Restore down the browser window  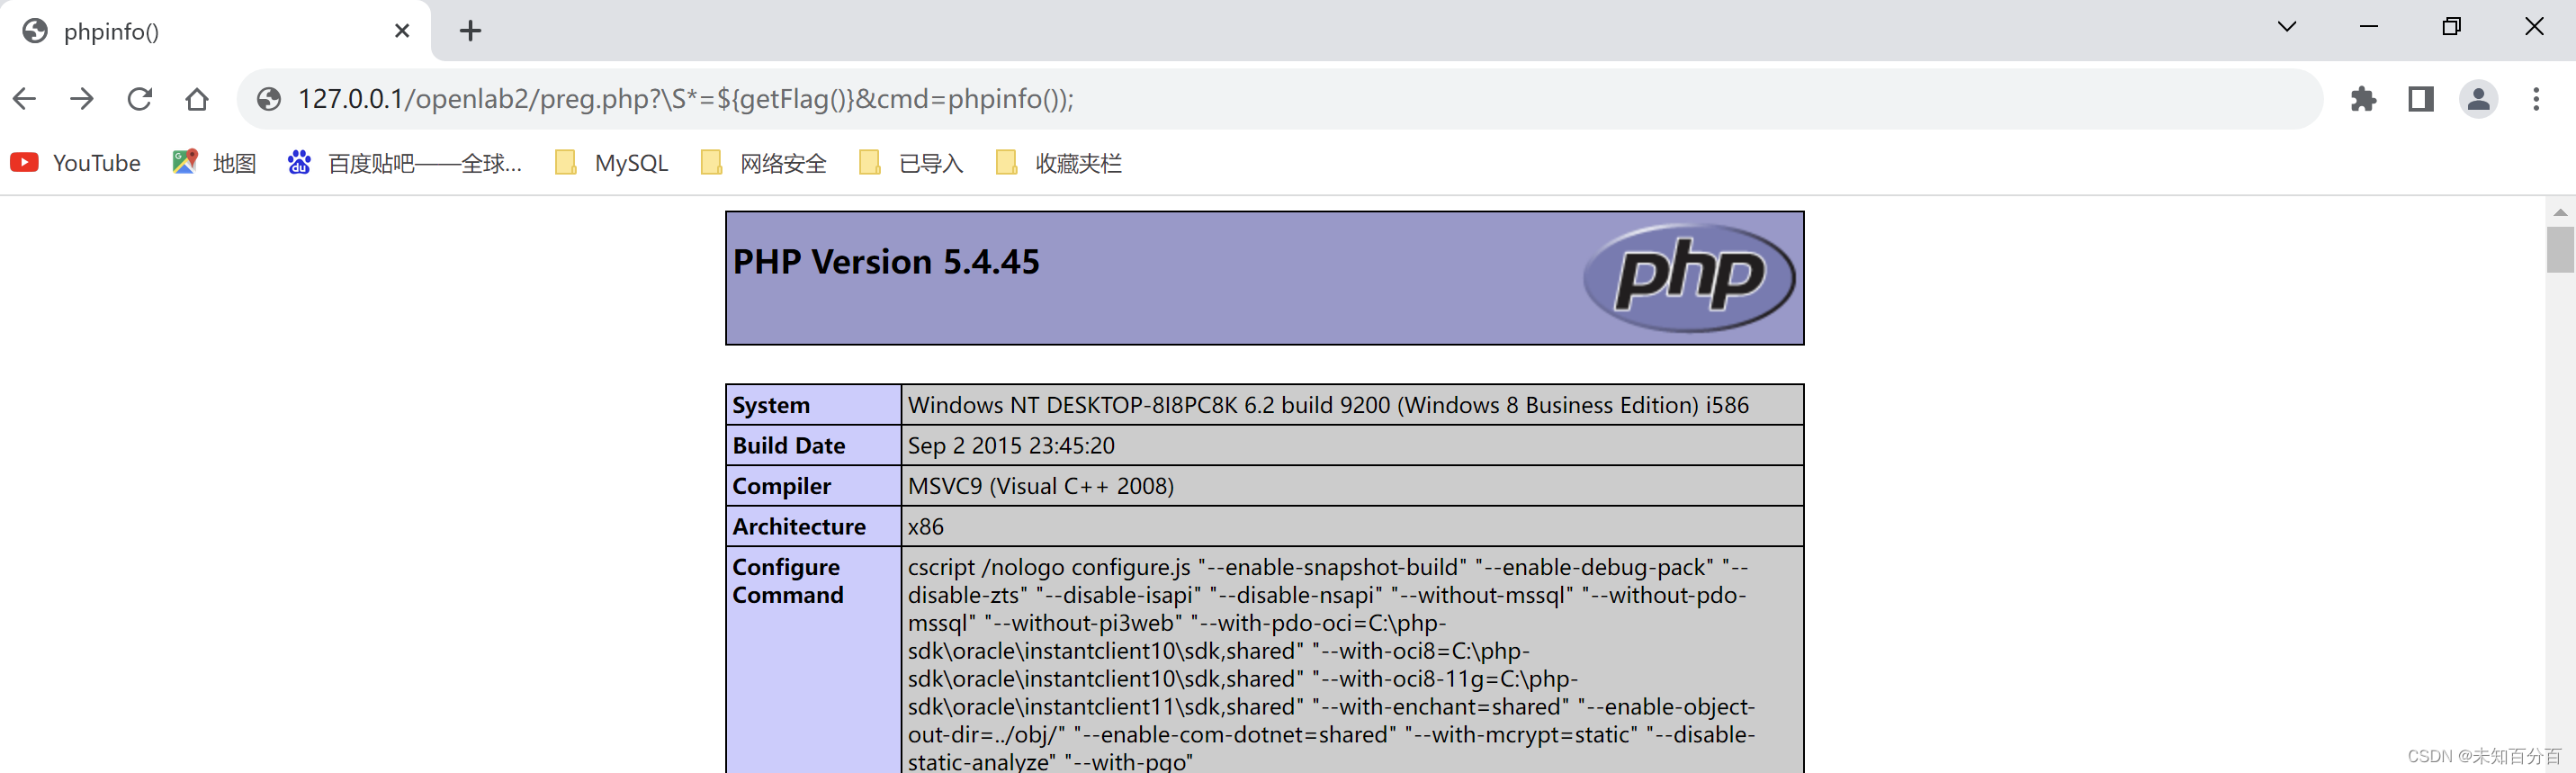click(x=2451, y=27)
